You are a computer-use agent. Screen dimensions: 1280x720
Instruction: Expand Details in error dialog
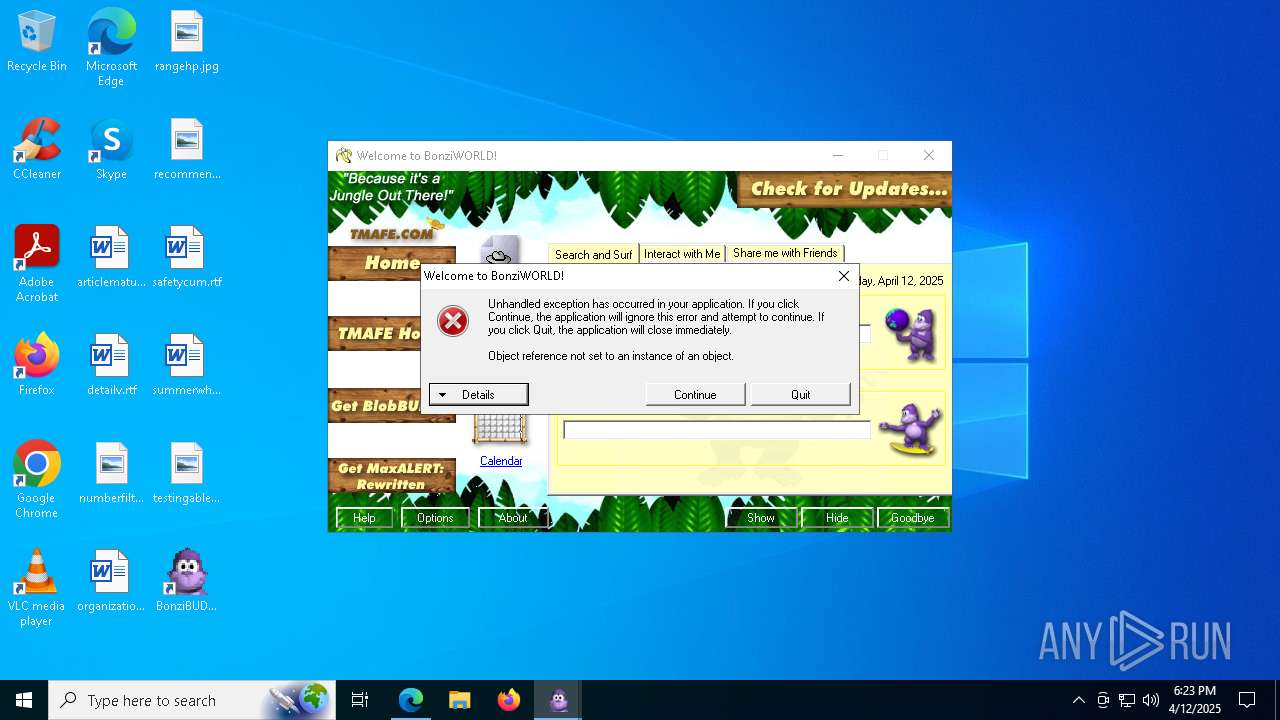pyautogui.click(x=479, y=394)
